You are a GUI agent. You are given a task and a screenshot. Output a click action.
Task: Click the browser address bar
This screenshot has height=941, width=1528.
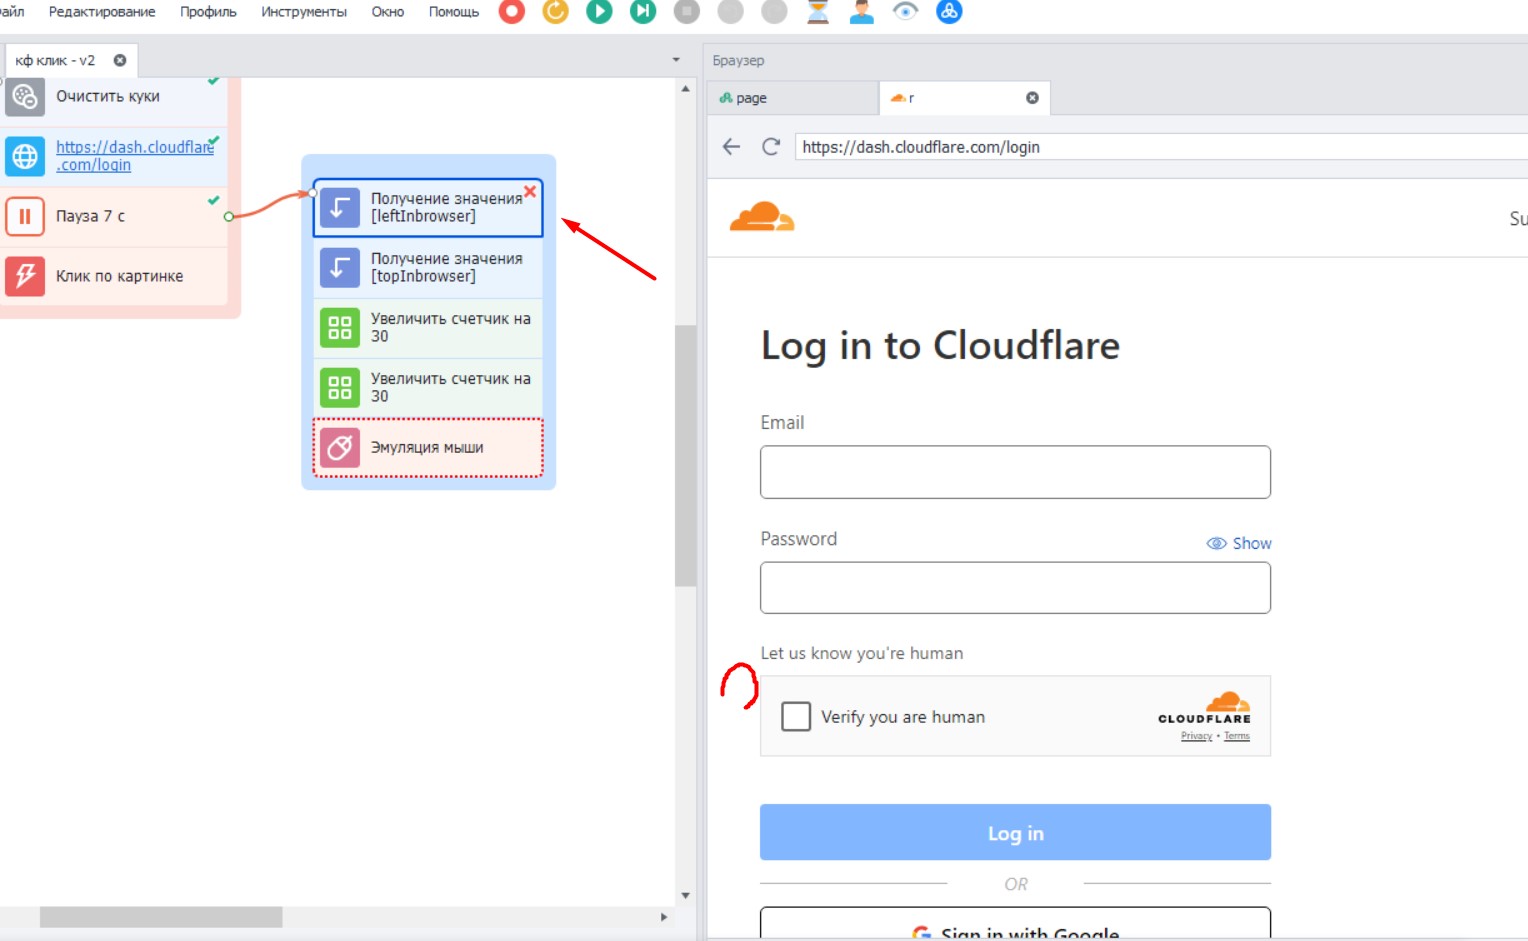click(x=1161, y=147)
